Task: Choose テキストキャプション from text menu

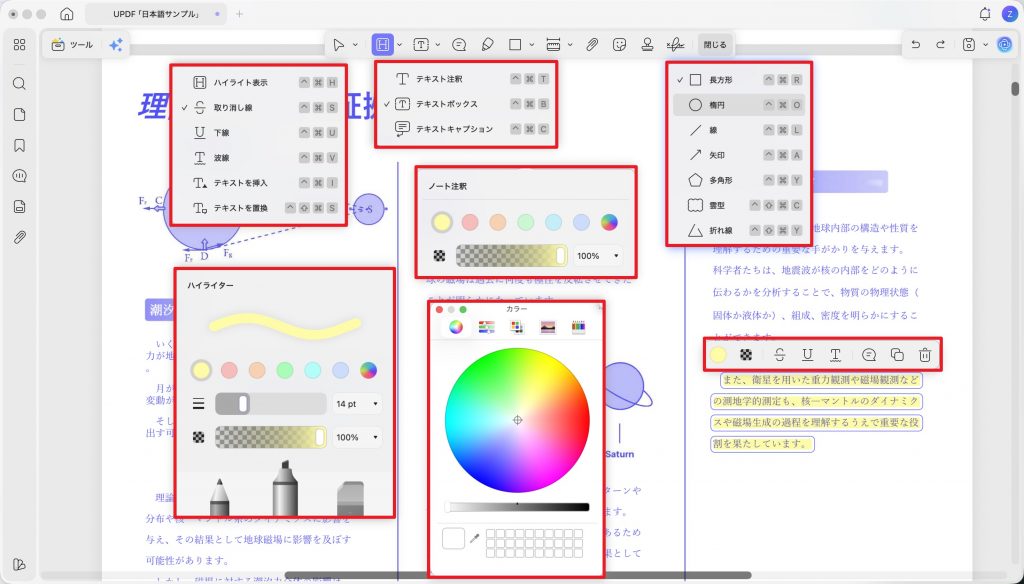Action: (466, 129)
